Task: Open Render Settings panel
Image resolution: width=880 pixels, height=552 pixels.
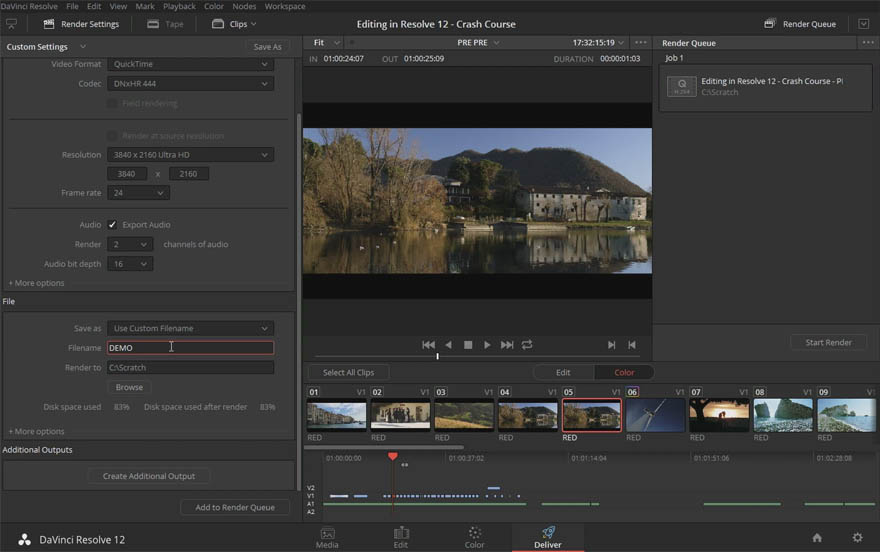Action: 81,24
